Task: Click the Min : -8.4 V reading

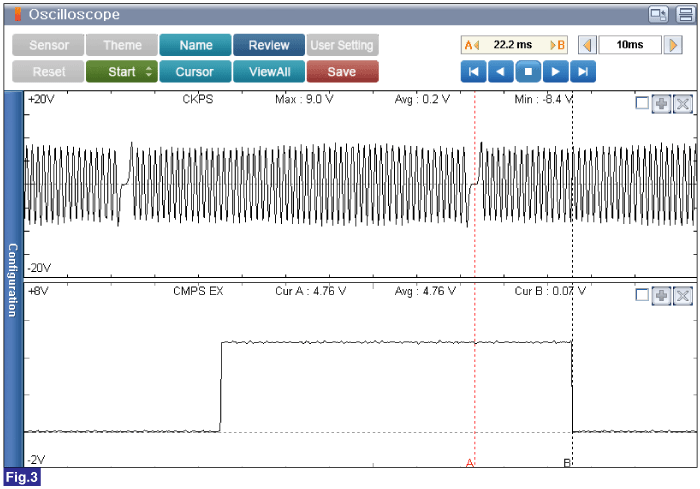Action: [543, 99]
